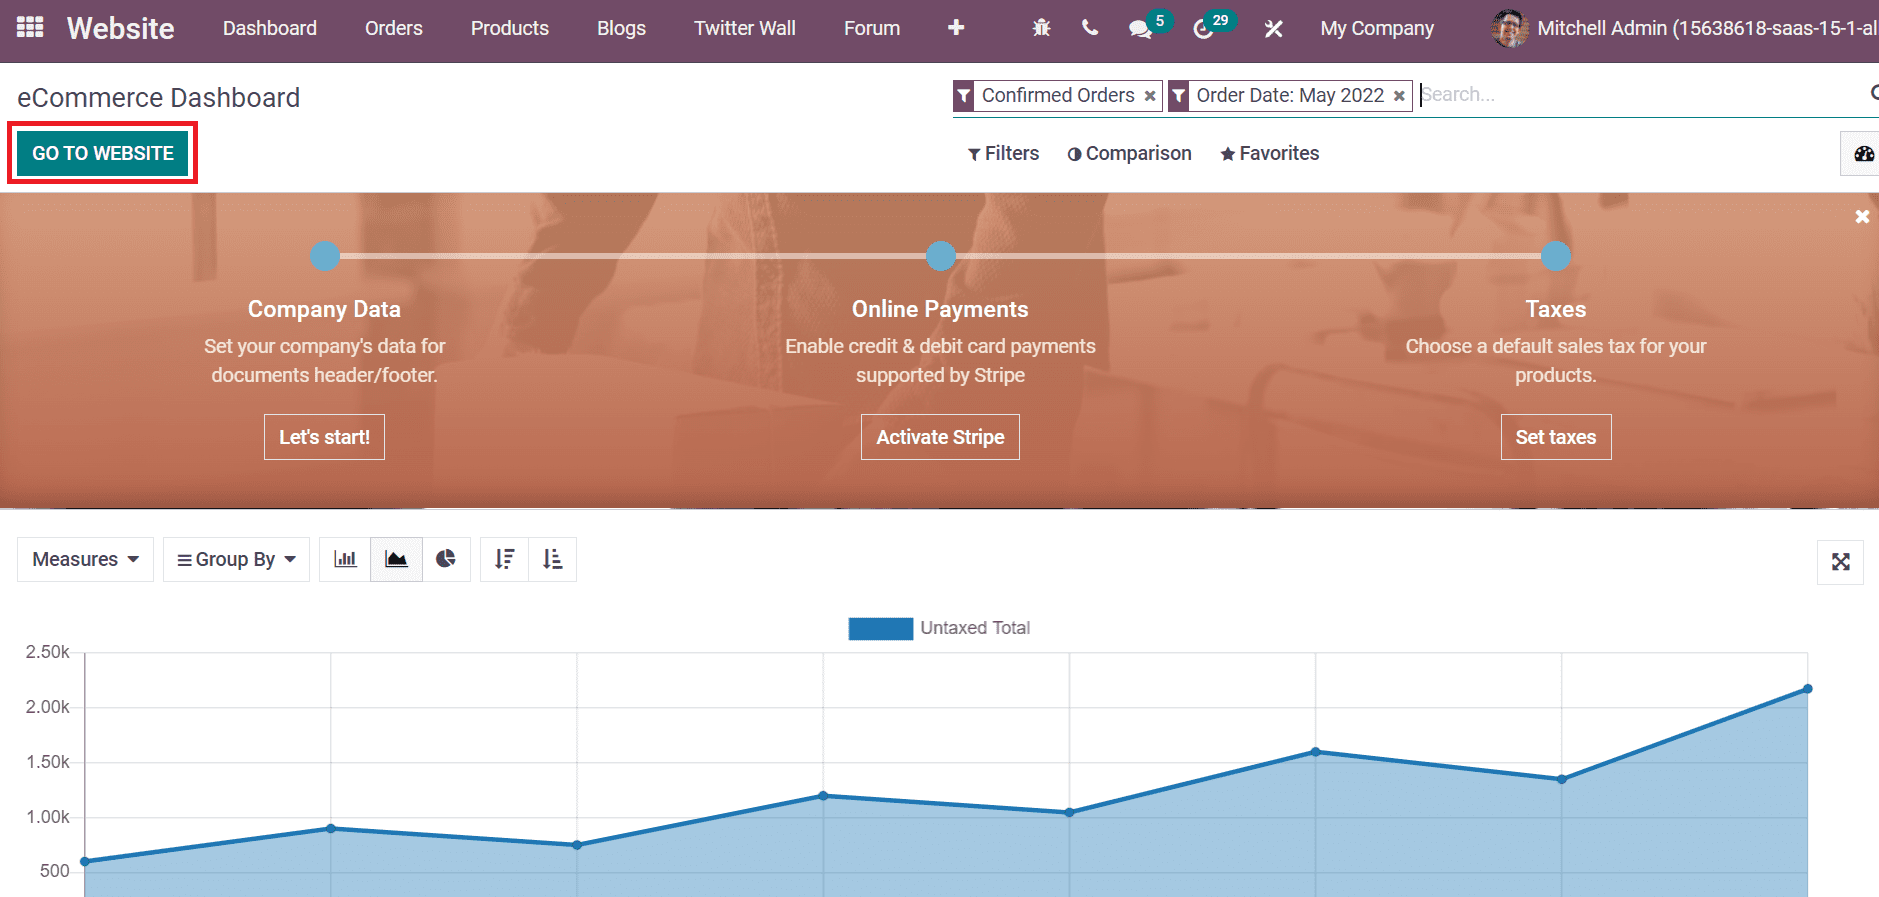Open the Dashboard menu
This screenshot has width=1879, height=897.
270,28
